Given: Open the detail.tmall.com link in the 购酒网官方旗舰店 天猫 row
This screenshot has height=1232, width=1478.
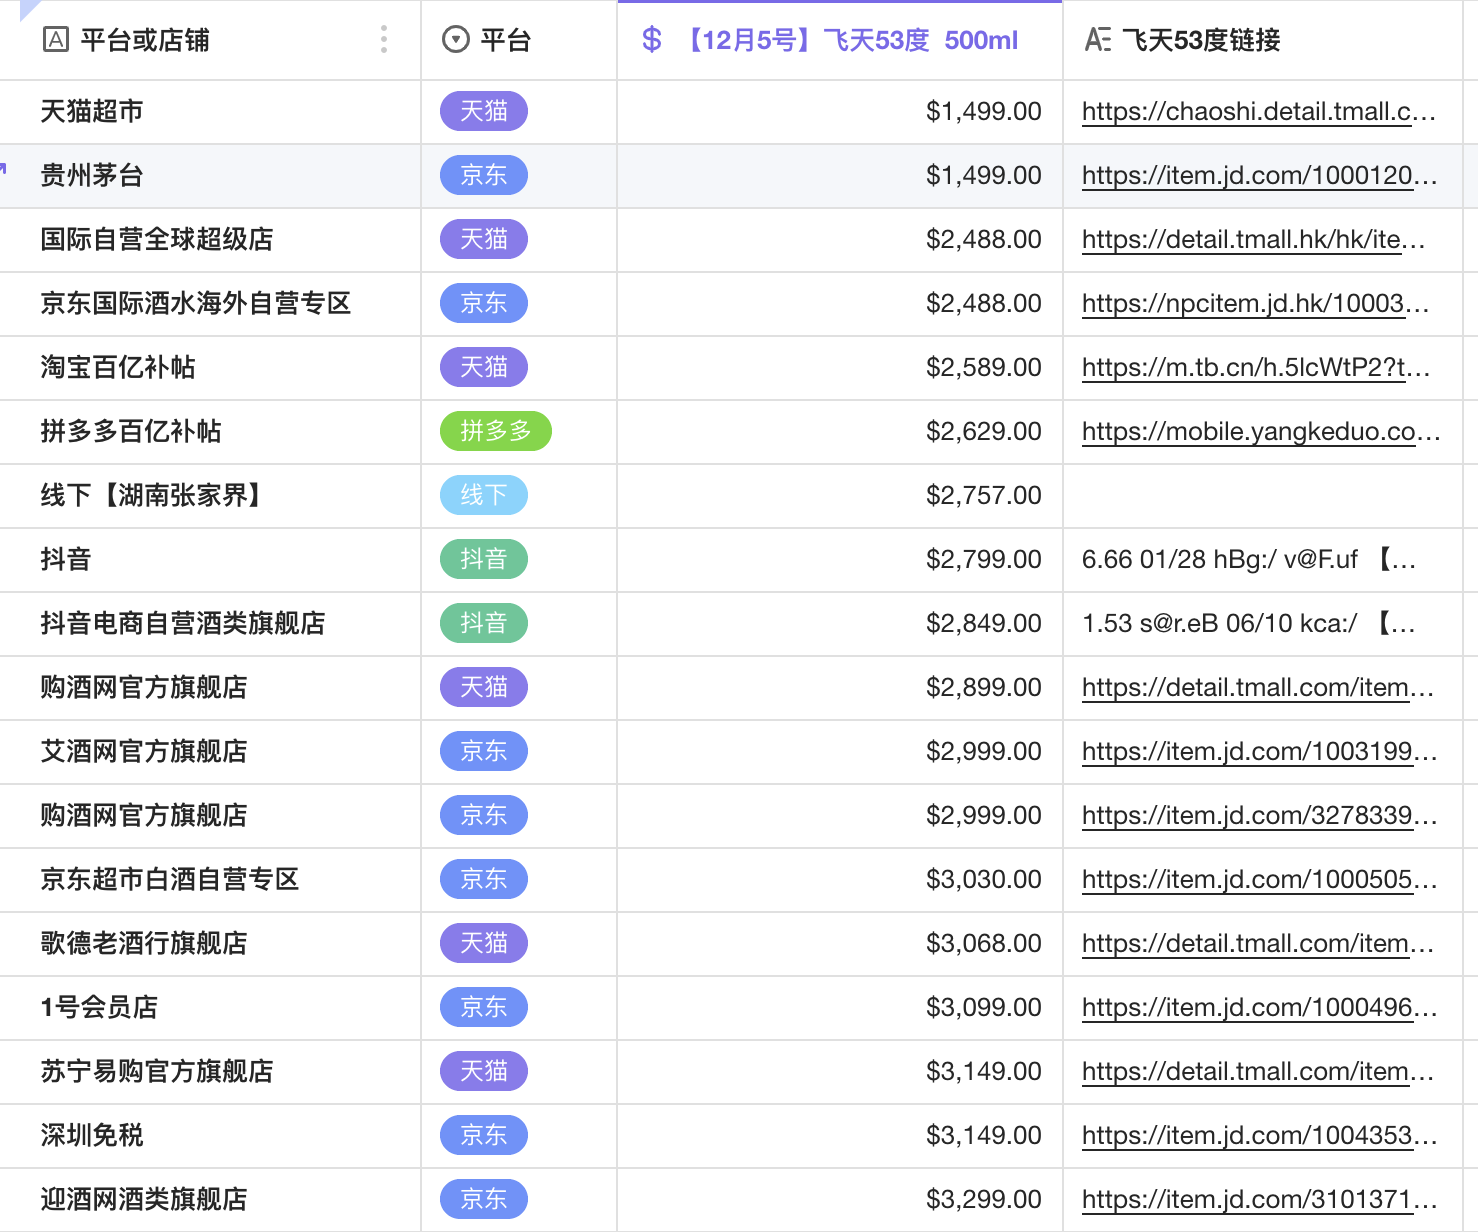Looking at the screenshot, I should (1258, 688).
